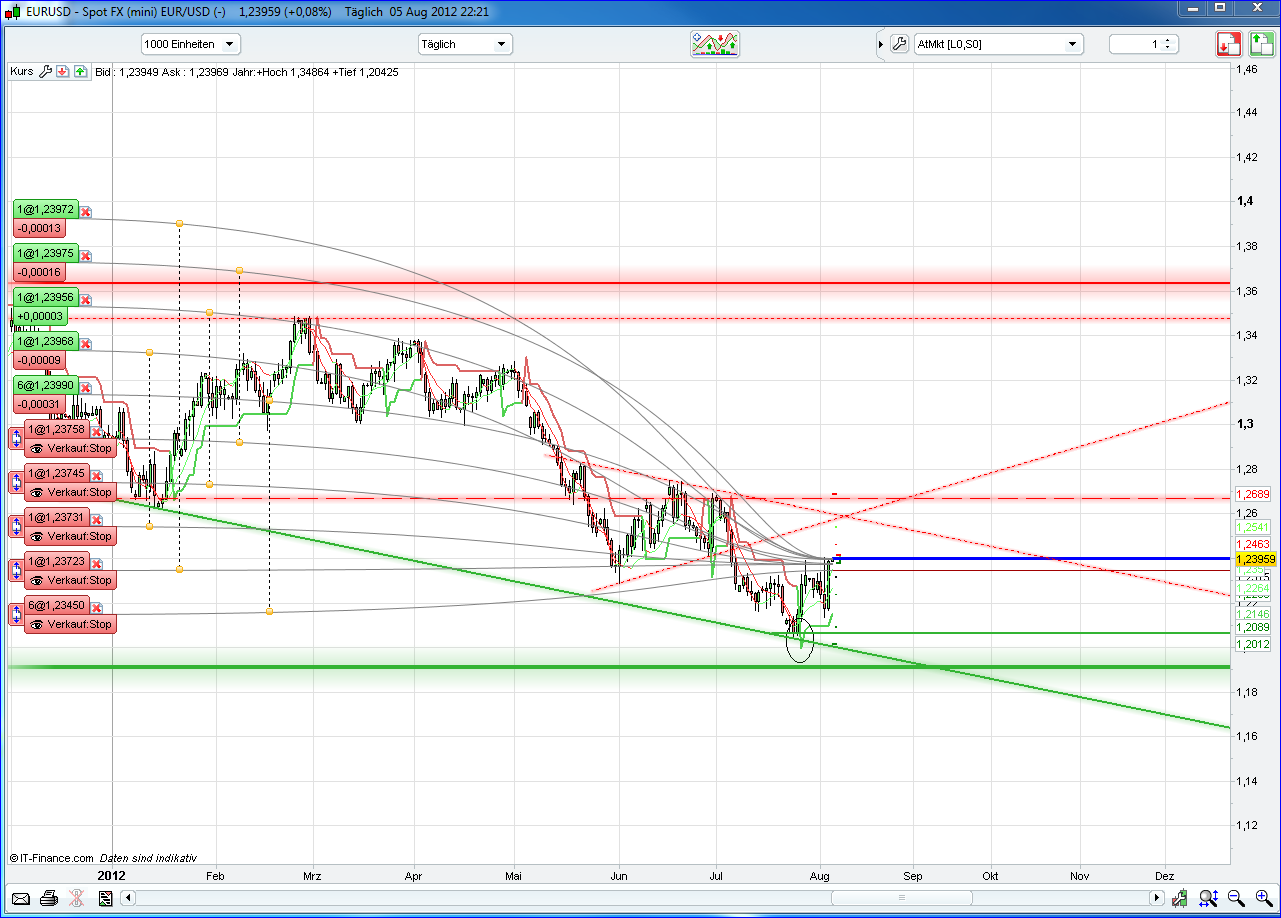This screenshot has height=918, width=1281.
Task: Click the green buy order button
Action: click(x=1261, y=44)
